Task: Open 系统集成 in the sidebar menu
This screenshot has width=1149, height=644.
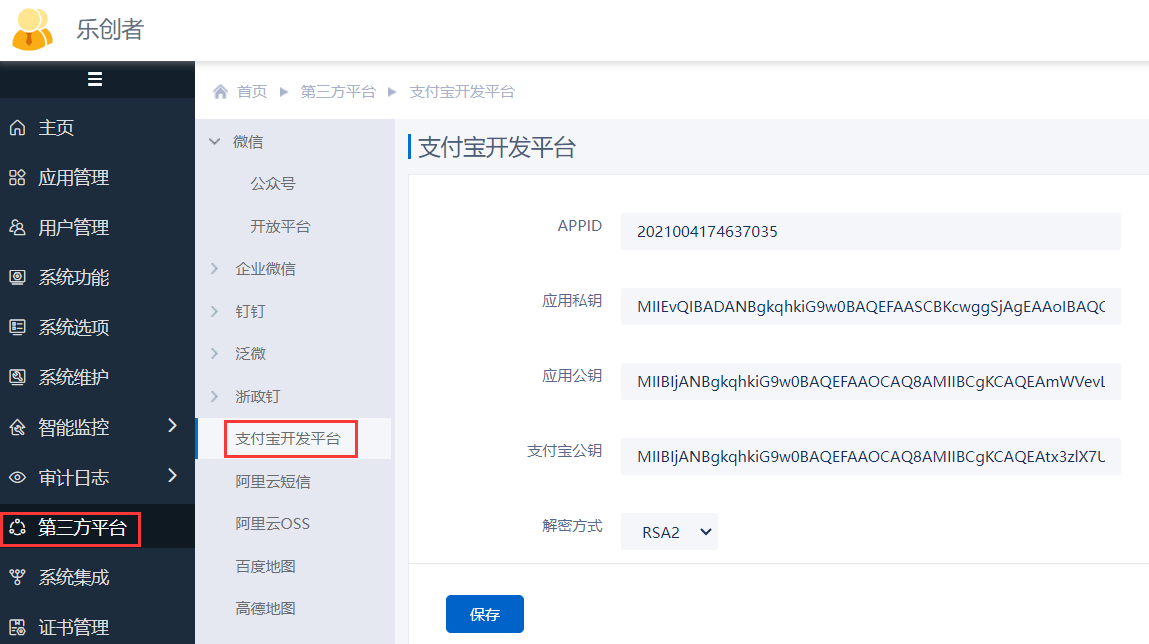Action: 73,578
